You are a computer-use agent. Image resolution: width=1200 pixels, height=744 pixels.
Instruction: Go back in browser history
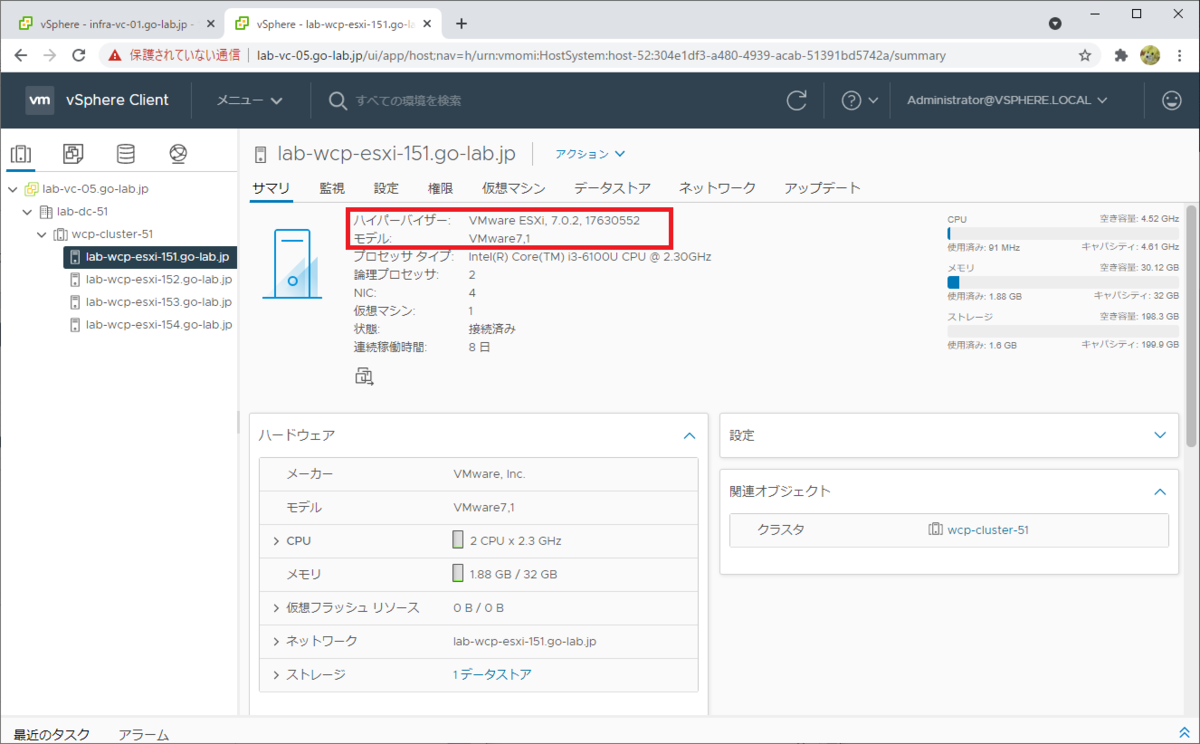tap(21, 56)
